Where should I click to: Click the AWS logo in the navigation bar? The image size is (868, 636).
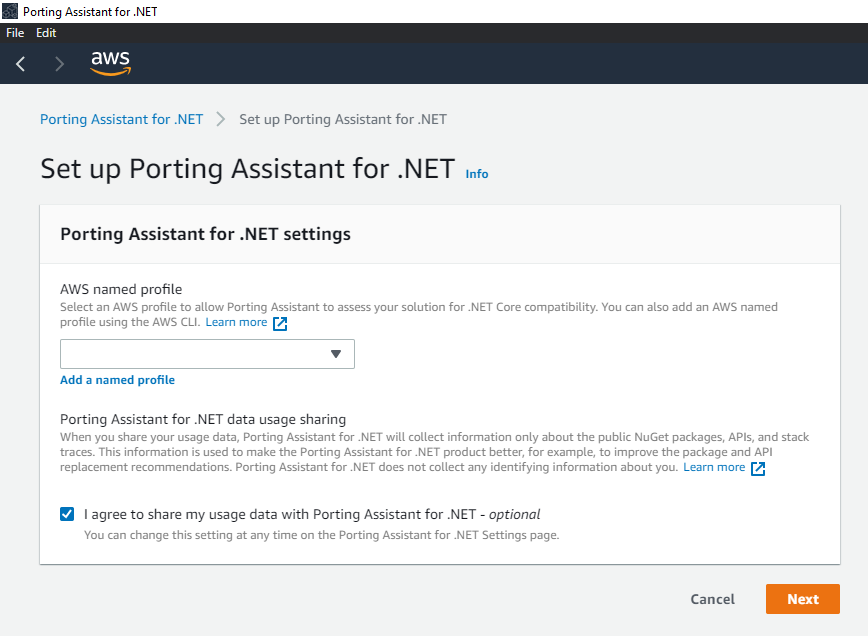point(110,63)
